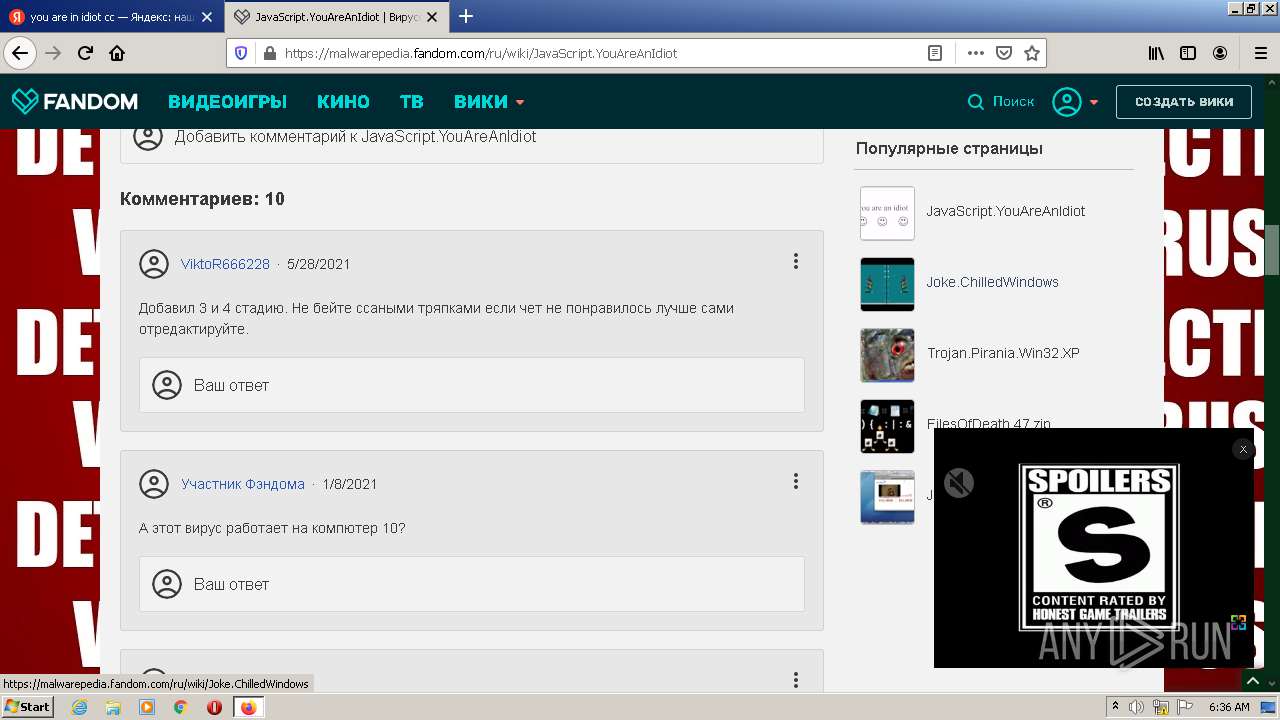
Task: Open ТВ navigation item
Action: tap(411, 102)
